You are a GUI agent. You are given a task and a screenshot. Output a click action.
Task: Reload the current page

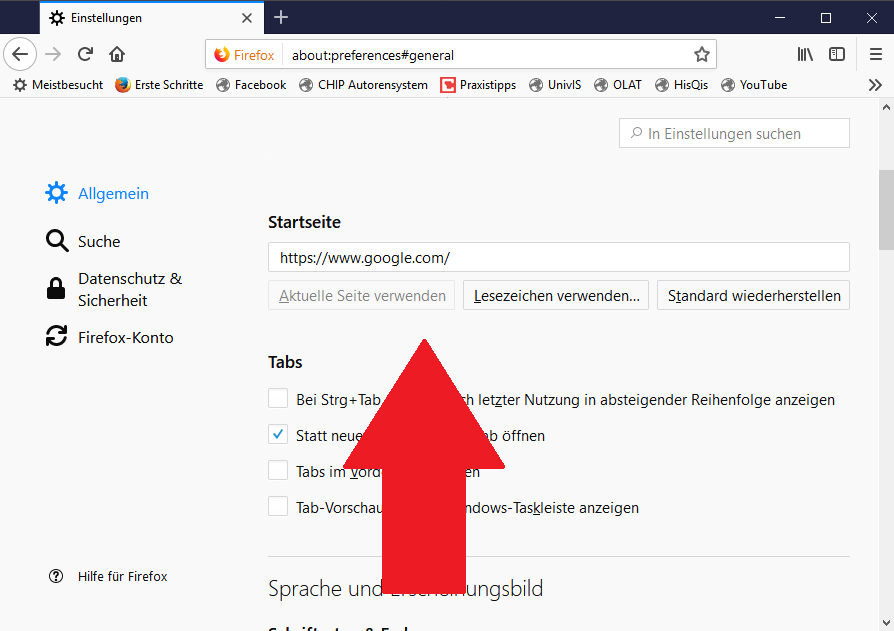(x=85, y=54)
